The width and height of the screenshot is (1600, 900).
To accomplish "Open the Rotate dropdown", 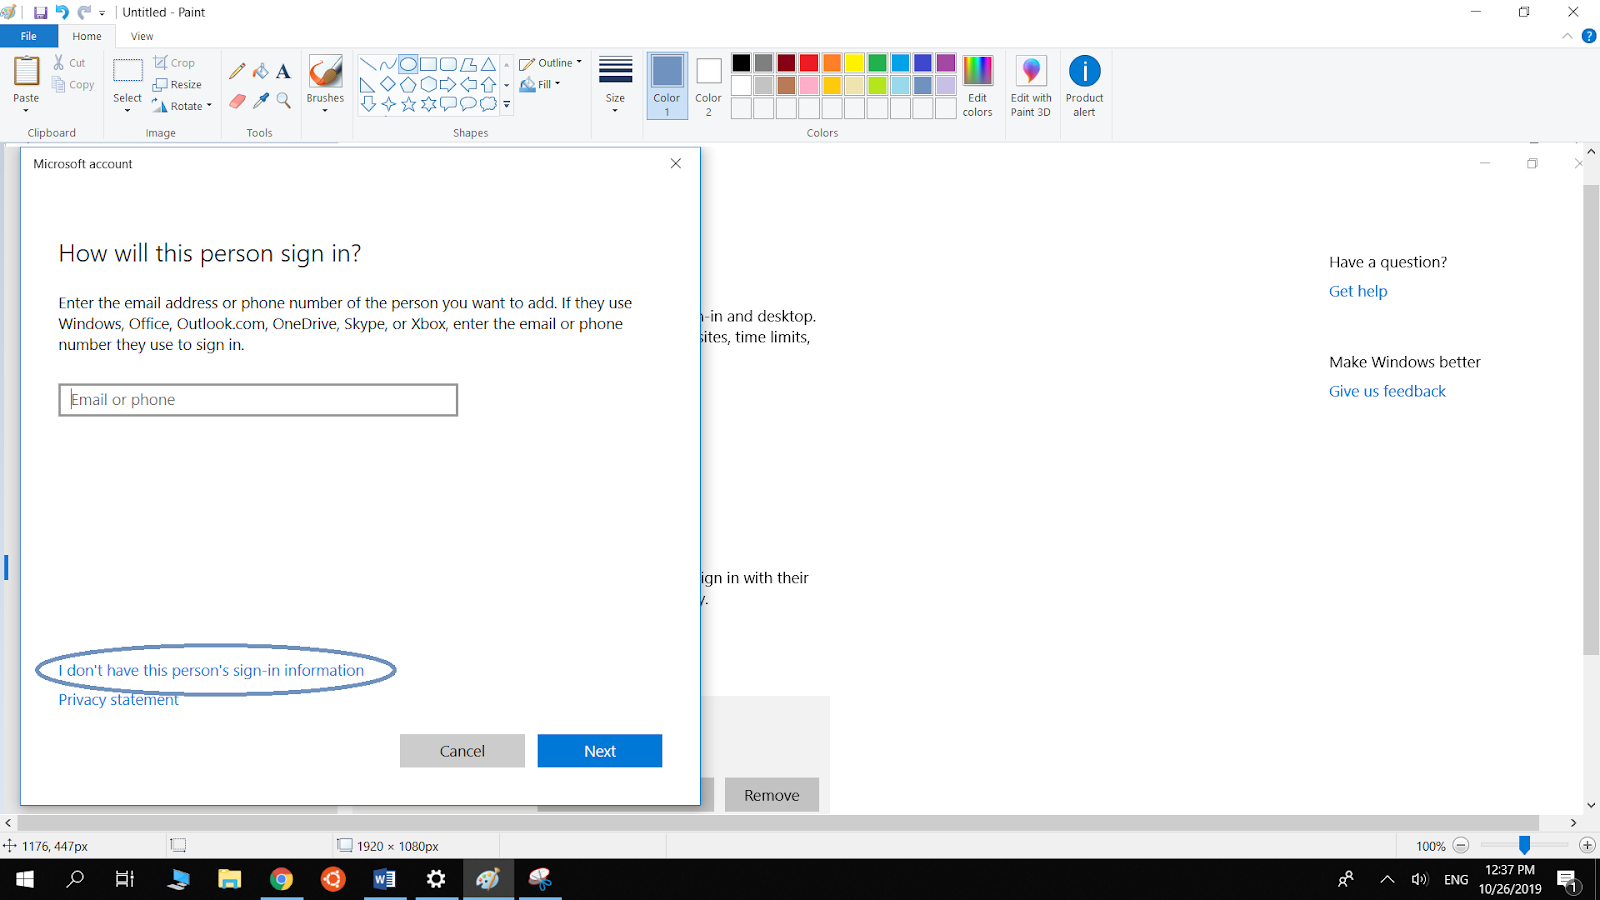I will click(x=183, y=106).
